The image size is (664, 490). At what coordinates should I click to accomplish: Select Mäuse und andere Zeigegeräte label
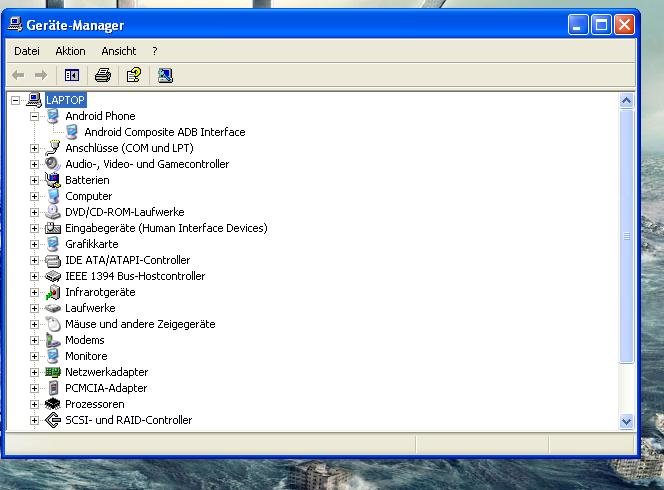click(x=140, y=324)
